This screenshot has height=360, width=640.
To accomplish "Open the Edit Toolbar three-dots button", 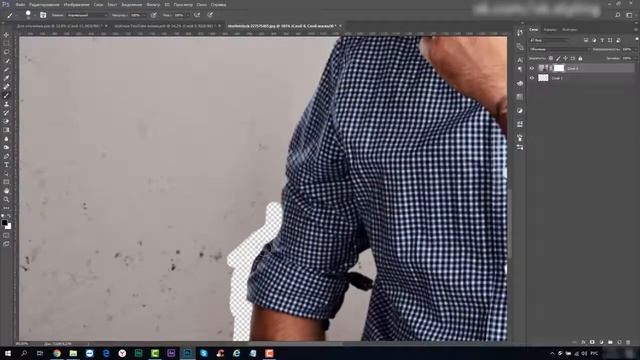I will click(x=6, y=208).
